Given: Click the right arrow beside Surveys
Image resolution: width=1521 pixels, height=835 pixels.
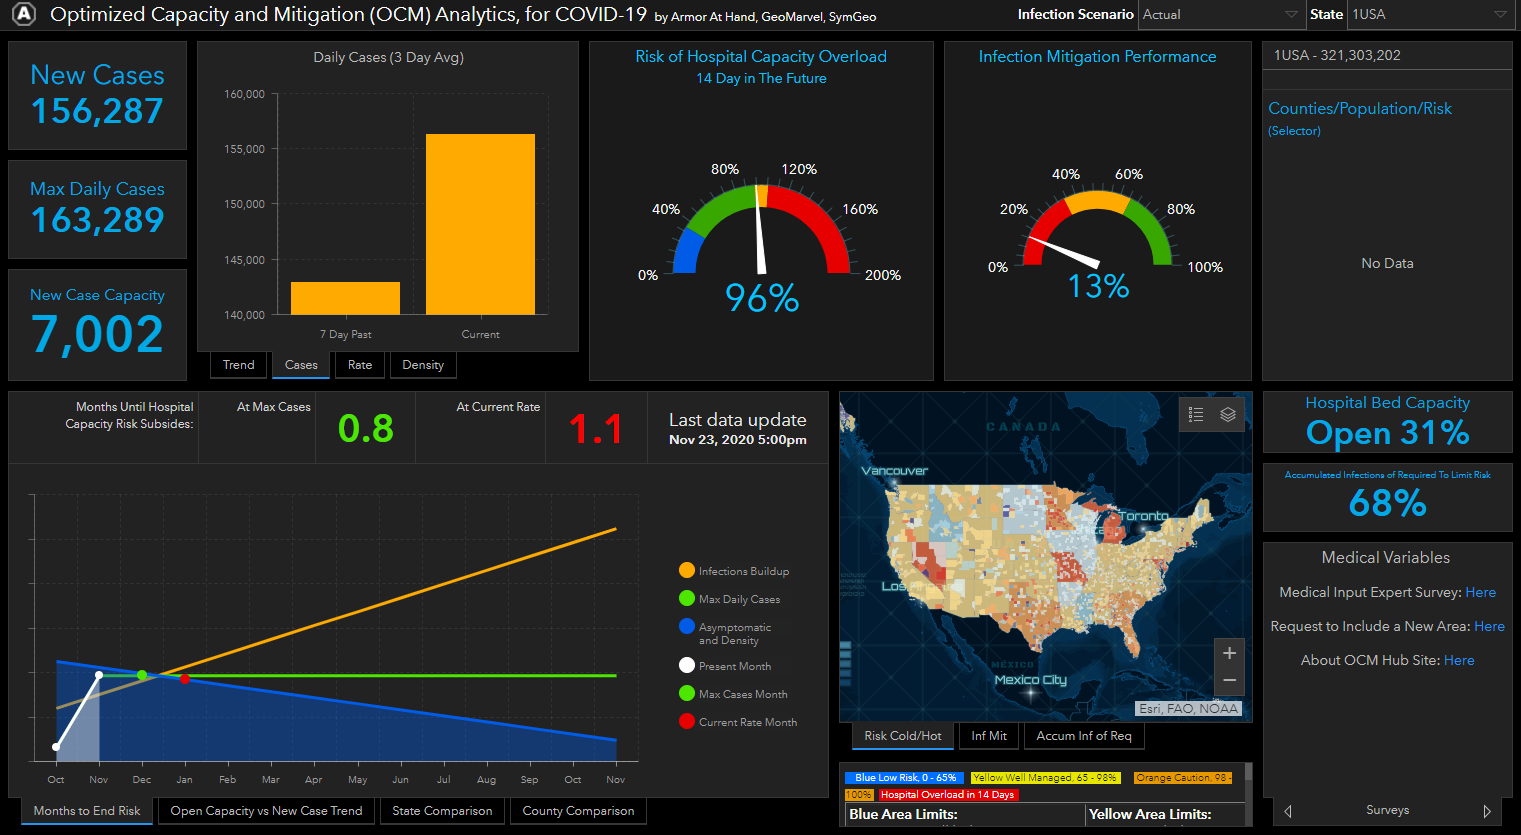Looking at the screenshot, I should (x=1489, y=811).
